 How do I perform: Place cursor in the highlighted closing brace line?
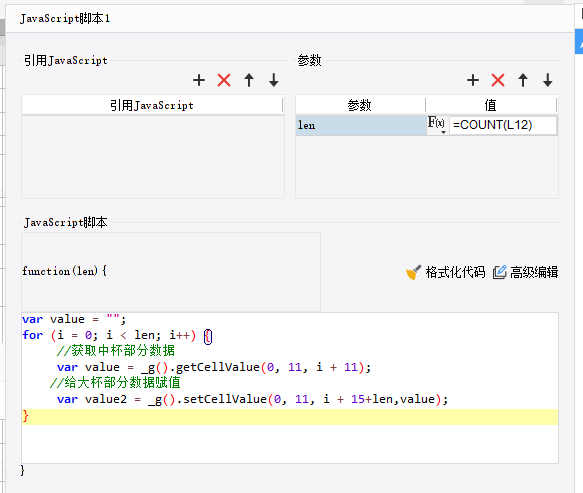point(290,417)
